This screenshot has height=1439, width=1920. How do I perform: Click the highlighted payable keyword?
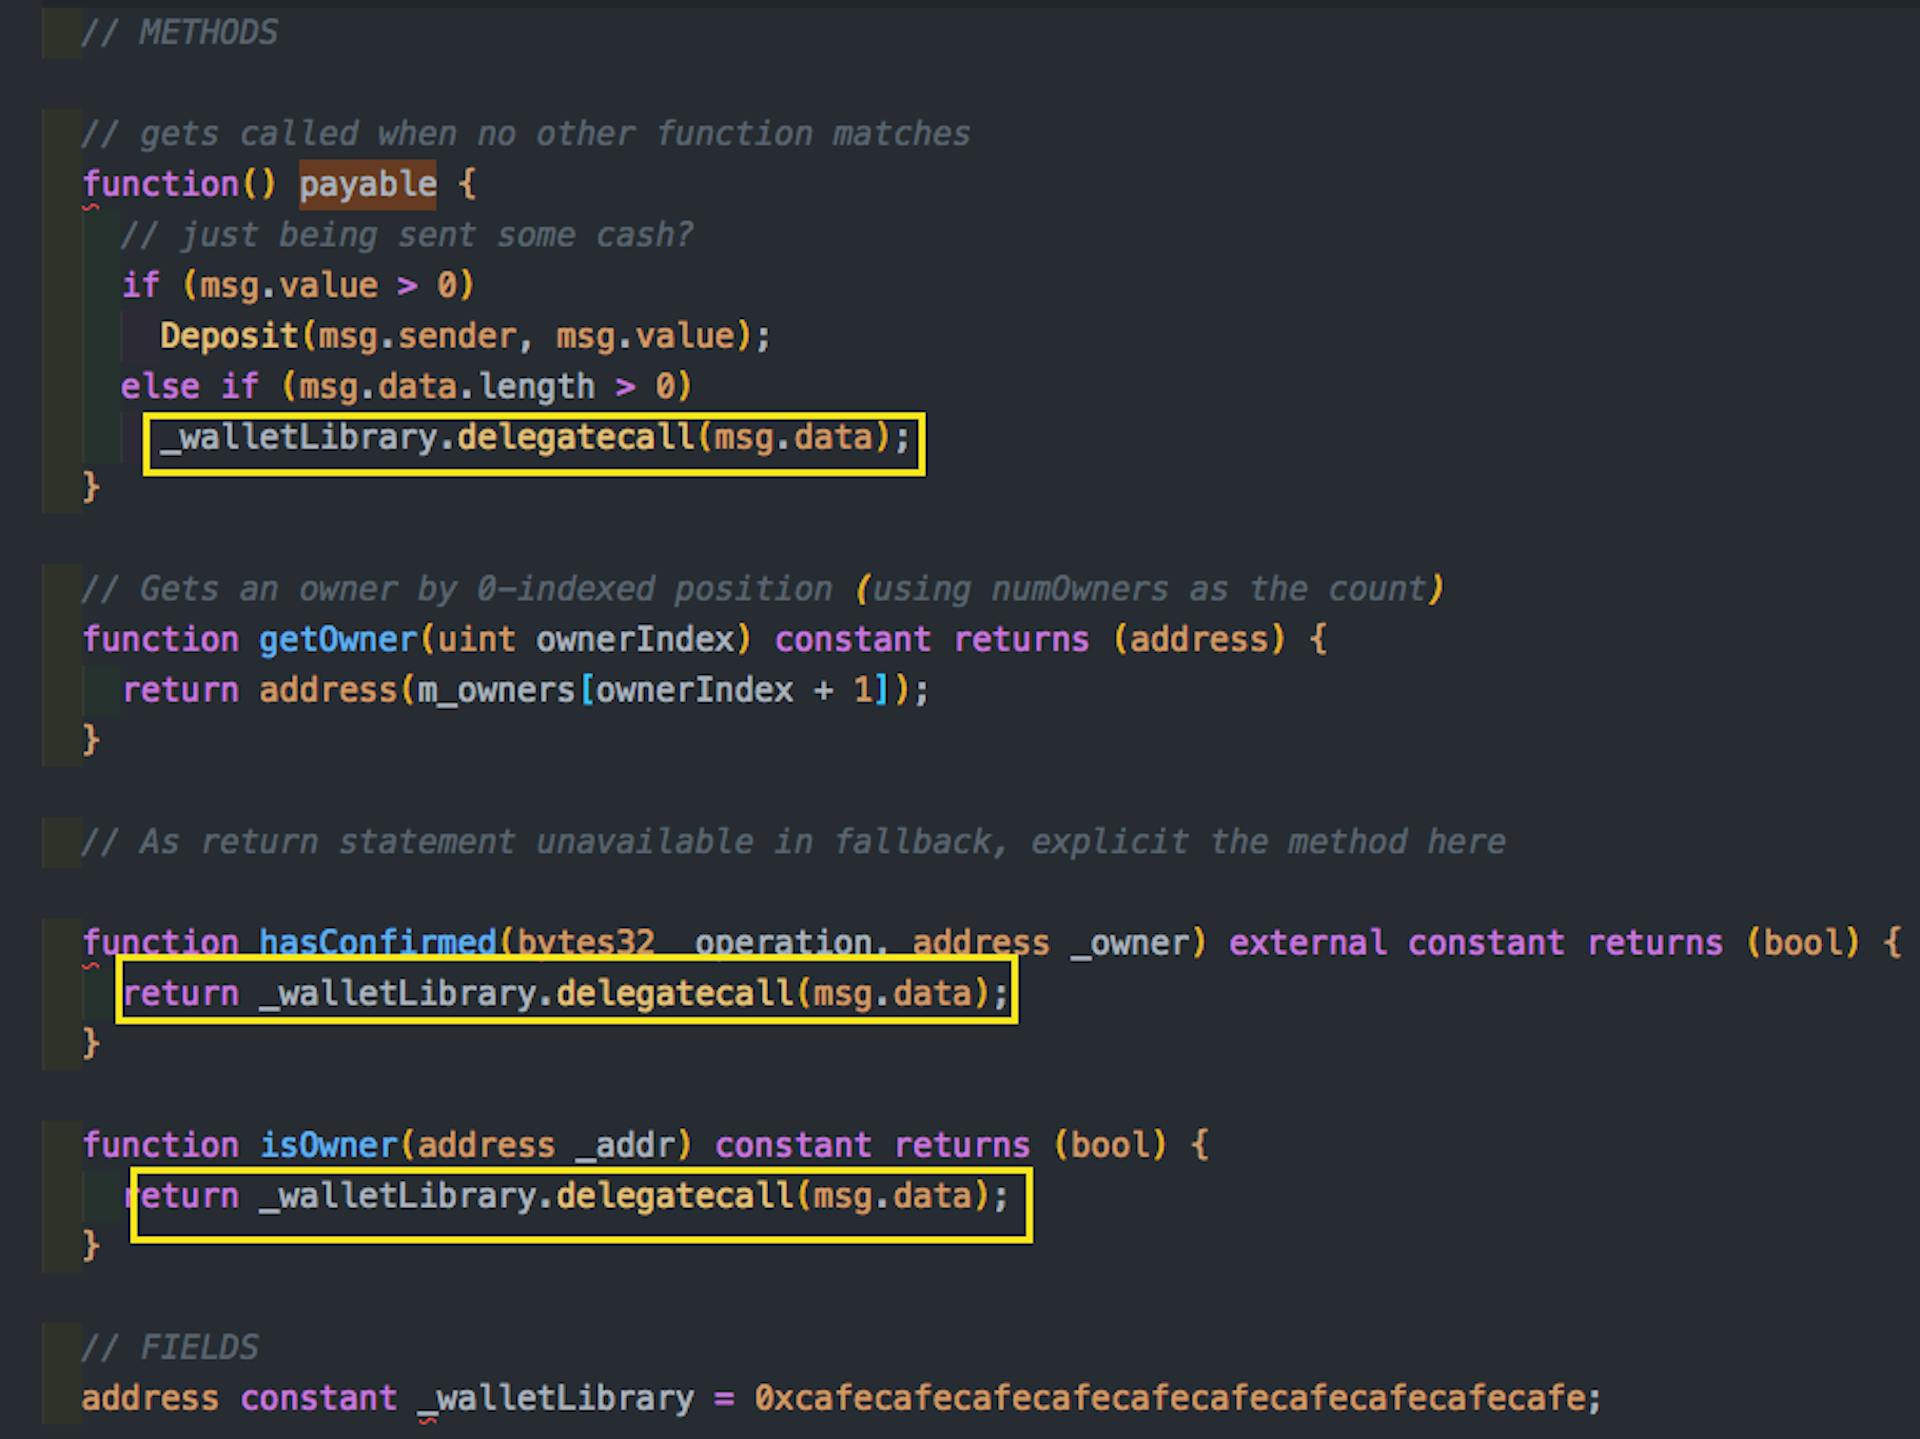(x=367, y=184)
